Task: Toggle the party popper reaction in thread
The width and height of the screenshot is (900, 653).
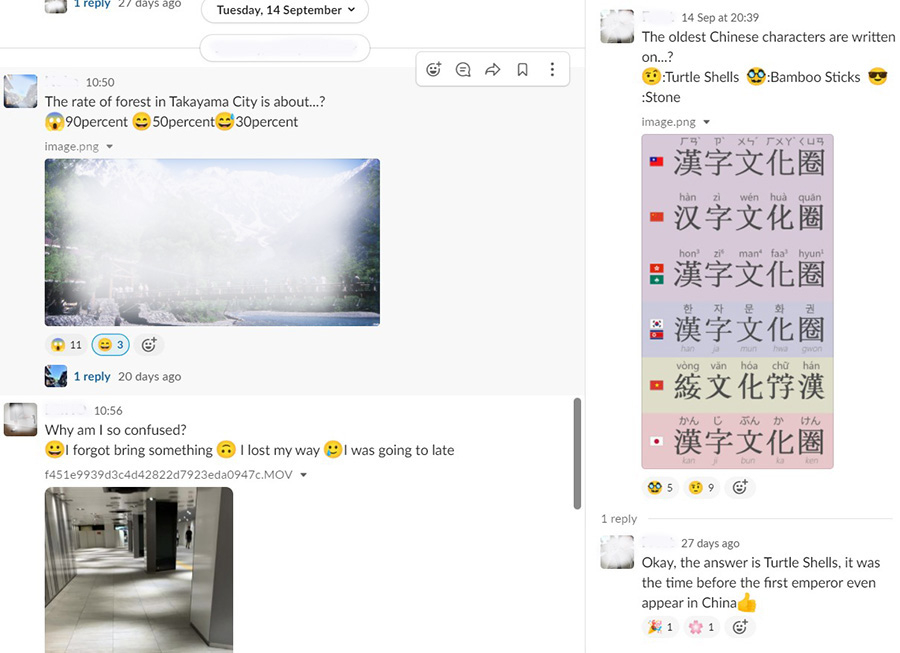Action: point(660,627)
